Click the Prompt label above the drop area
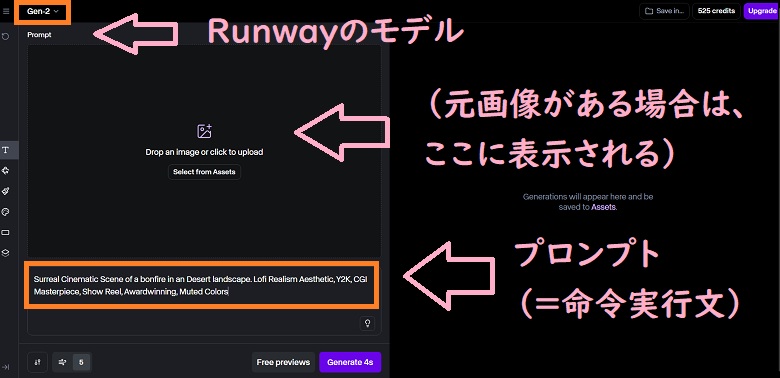Screen dimensions: 780x378 point(39,35)
